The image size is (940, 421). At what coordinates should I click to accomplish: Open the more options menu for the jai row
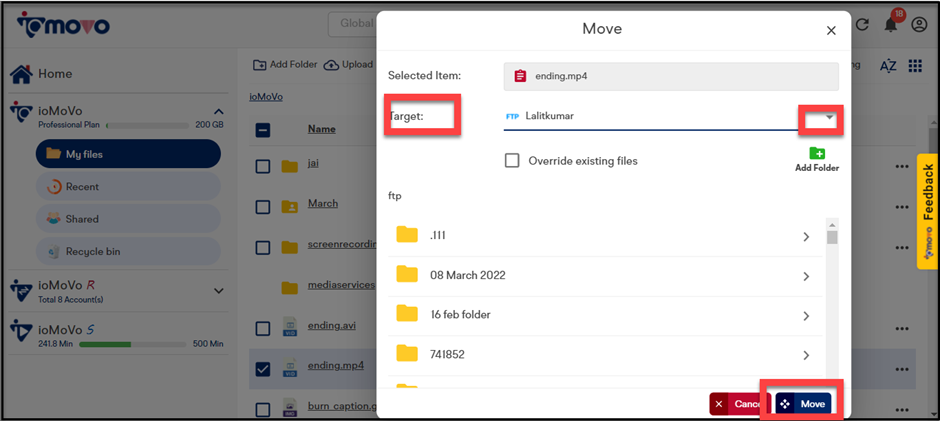point(902,167)
